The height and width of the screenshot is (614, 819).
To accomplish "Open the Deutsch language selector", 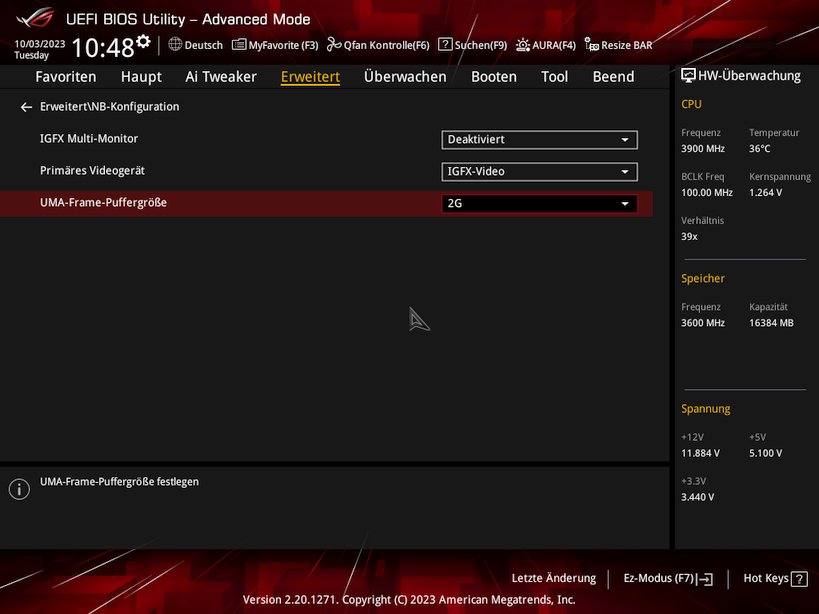I will click(x=197, y=44).
